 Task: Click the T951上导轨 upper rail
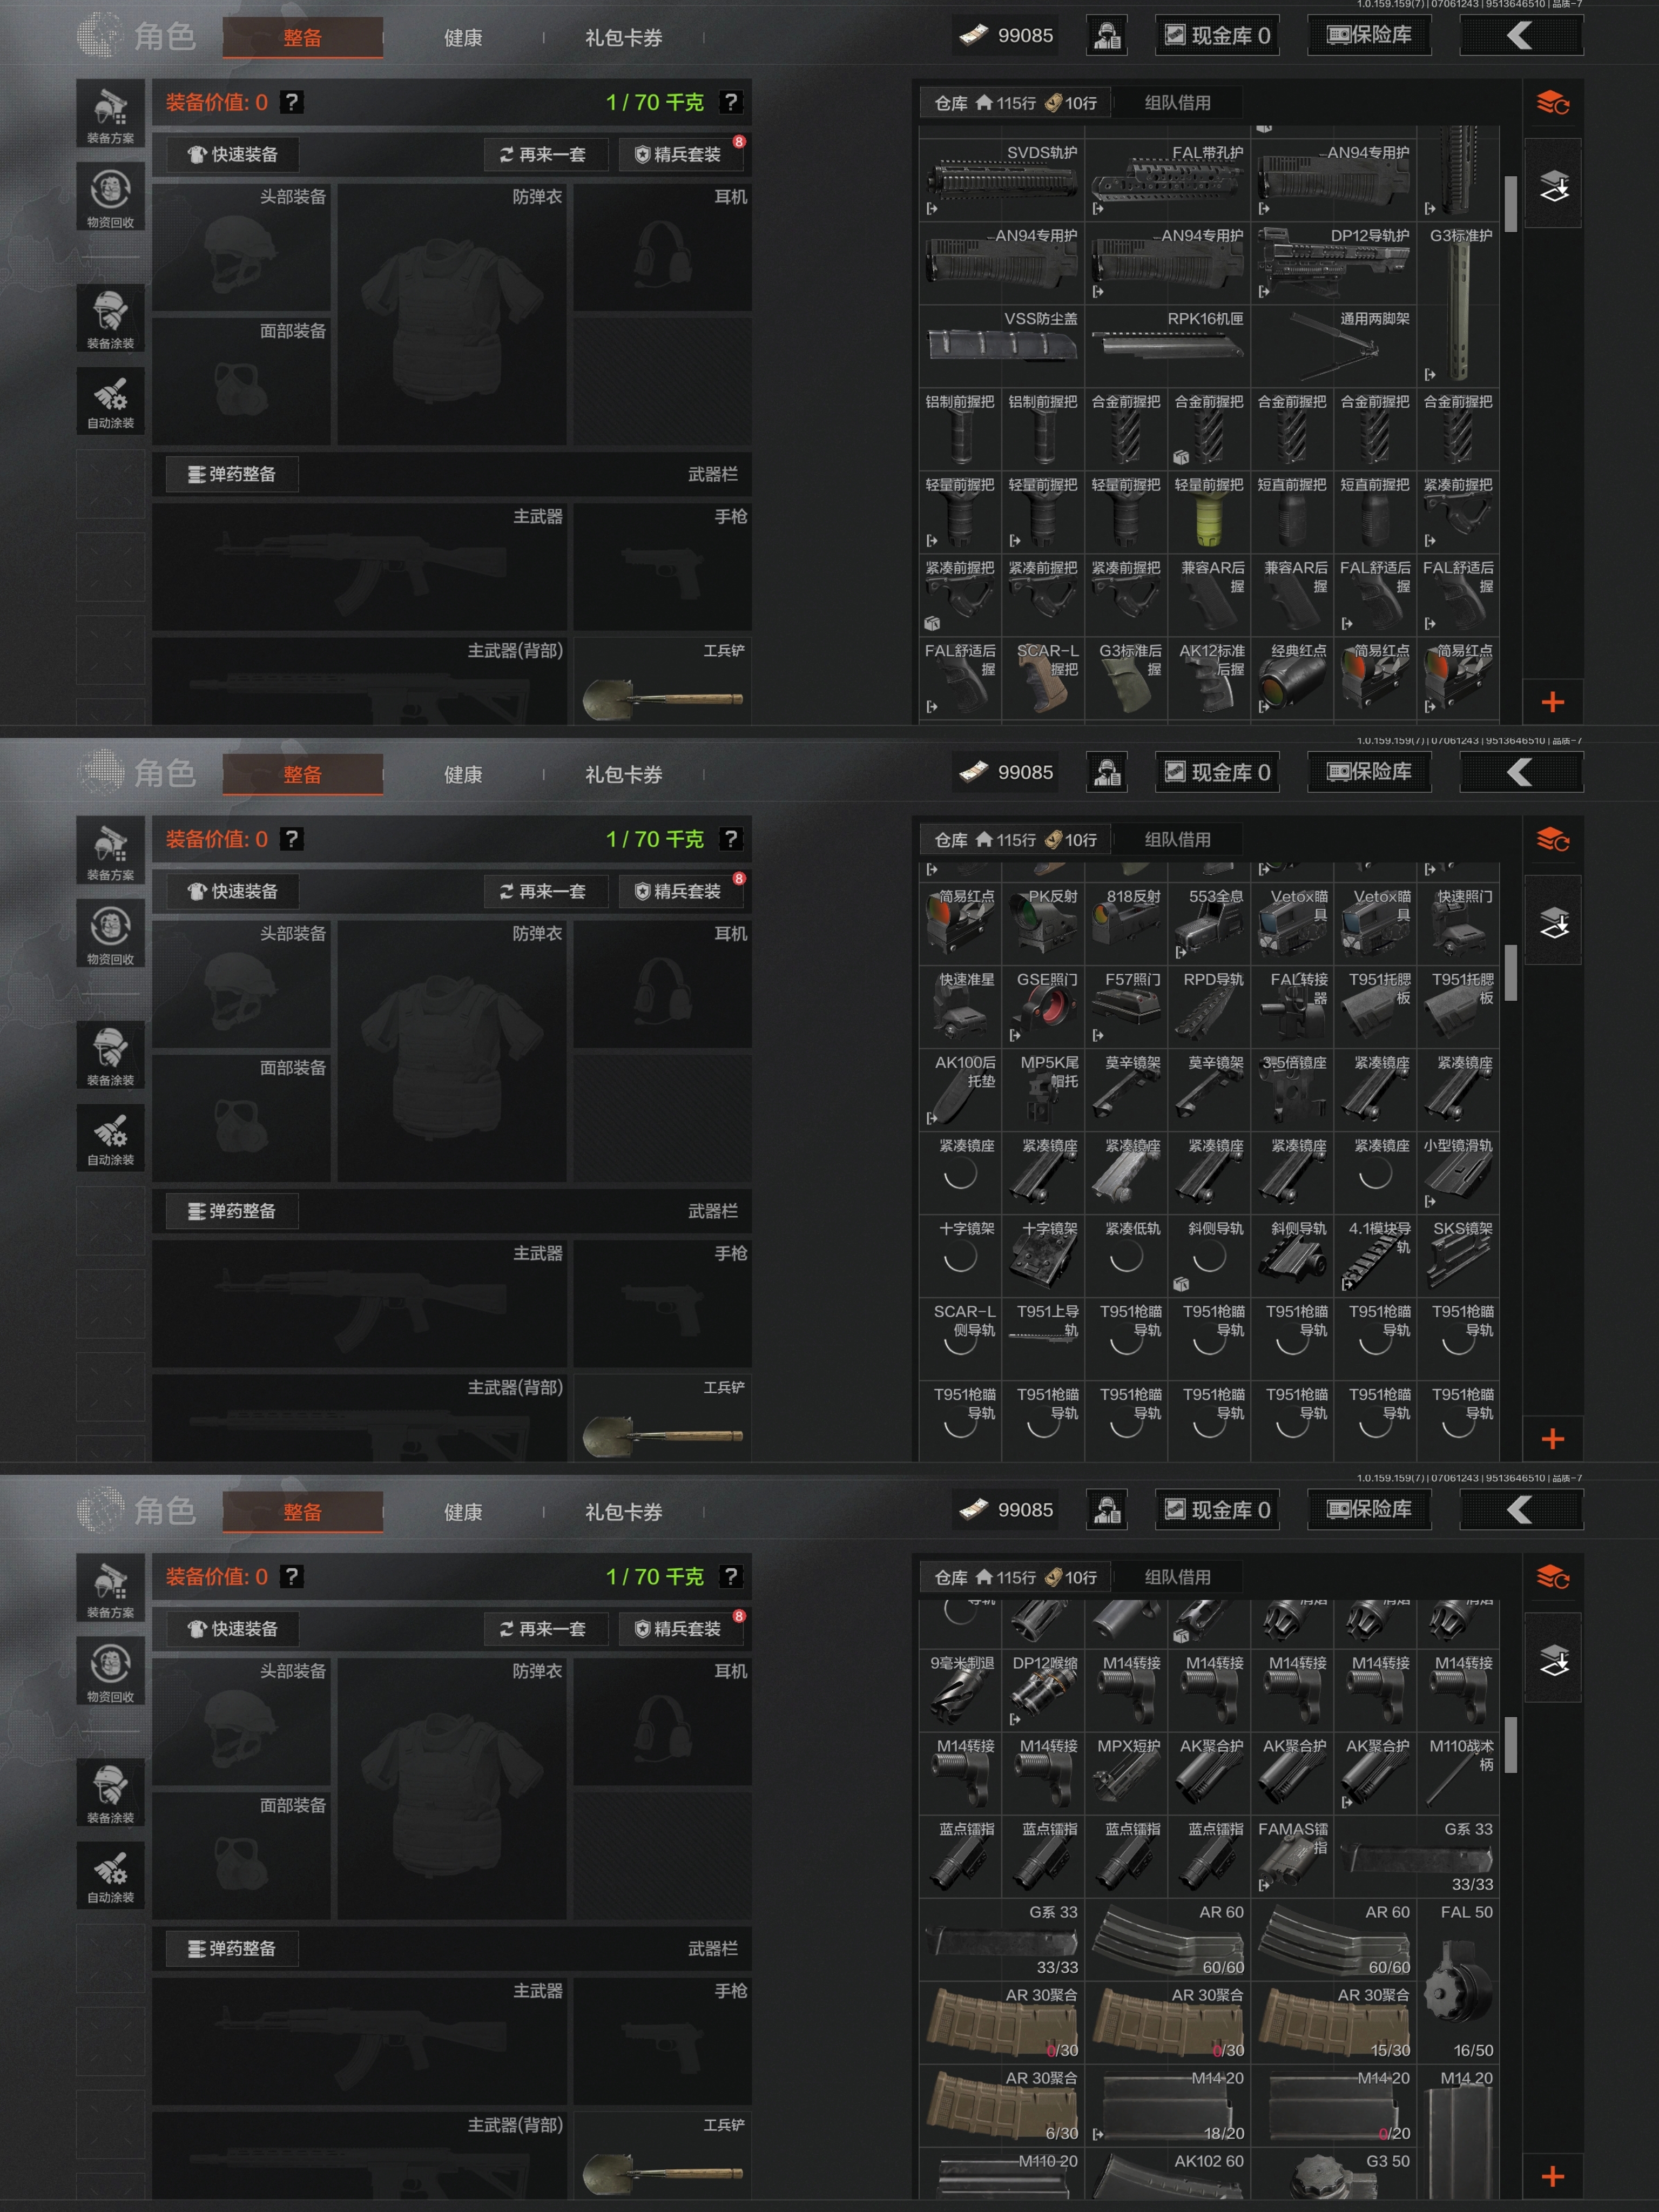1043,1337
